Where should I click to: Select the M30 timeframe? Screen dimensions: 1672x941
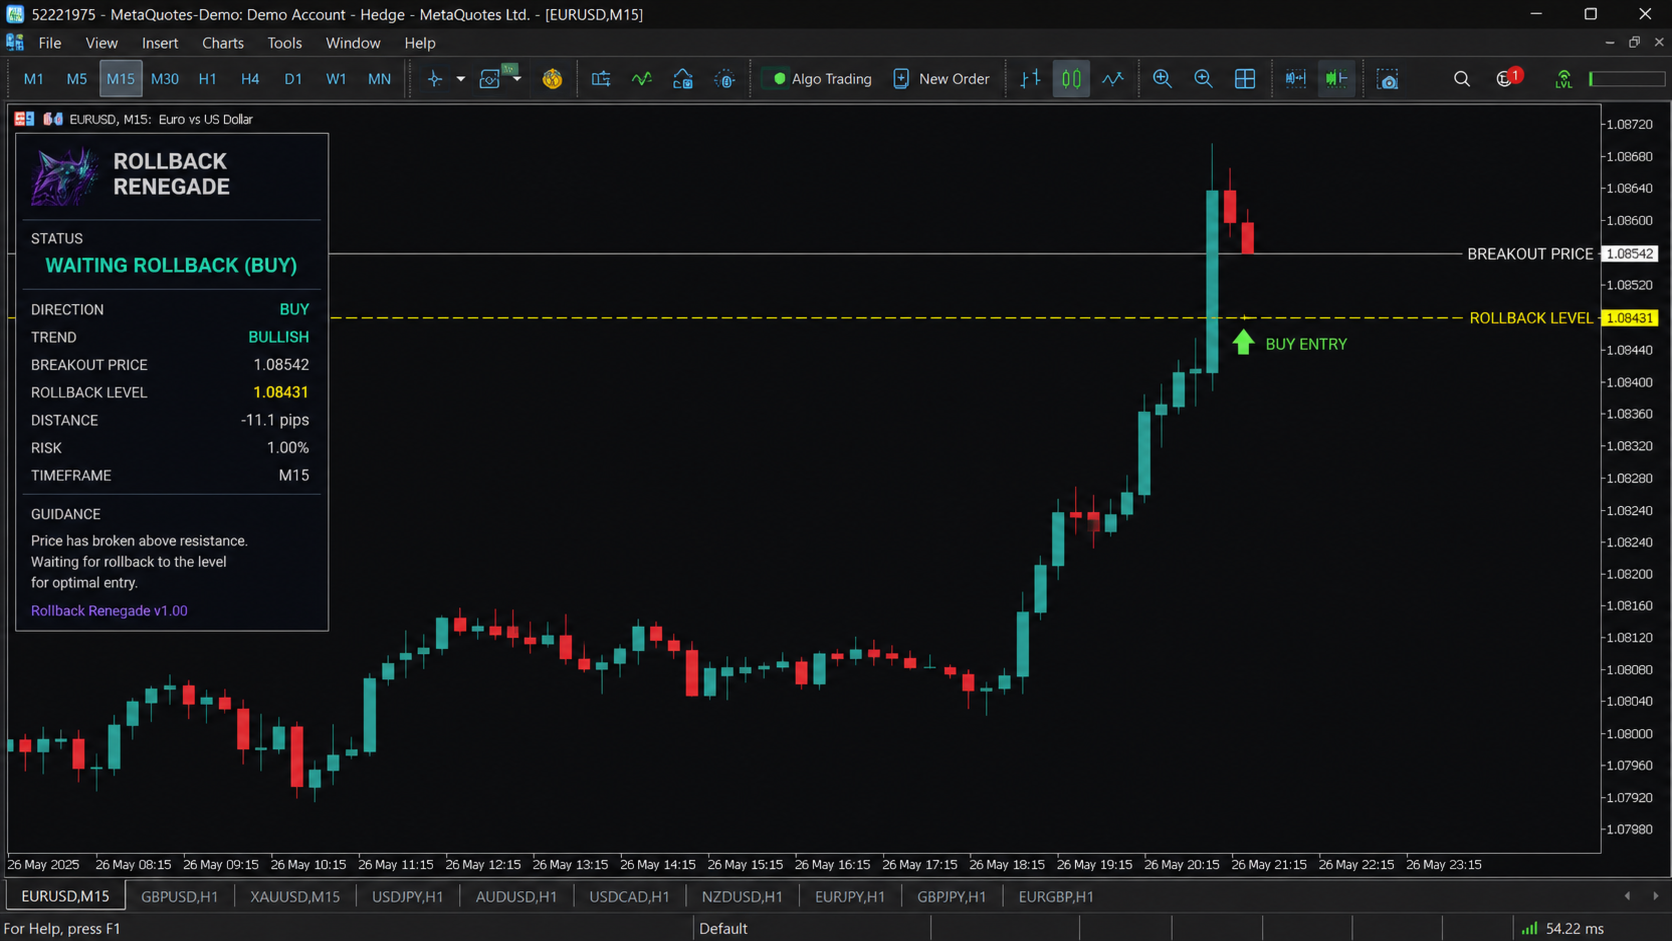coord(165,79)
